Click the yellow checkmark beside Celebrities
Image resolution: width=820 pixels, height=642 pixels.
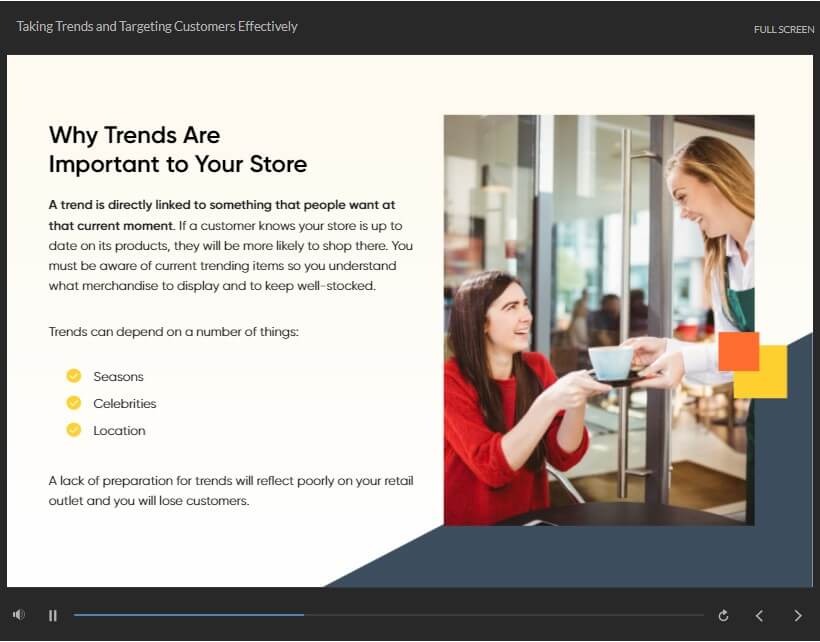[73, 403]
